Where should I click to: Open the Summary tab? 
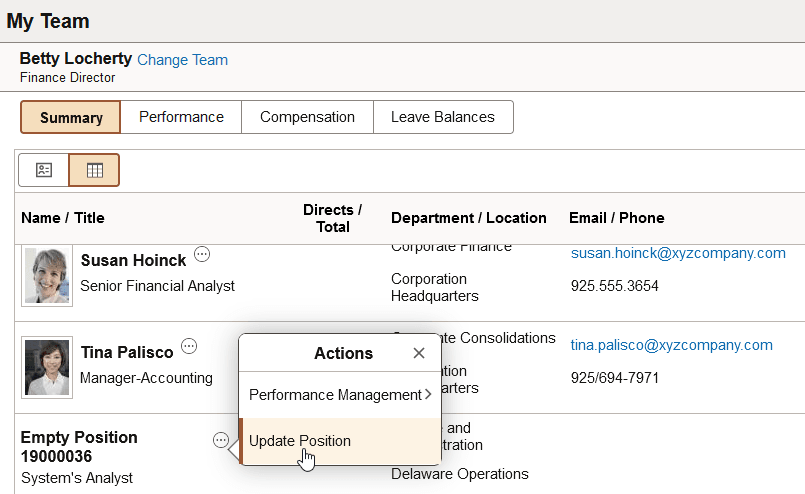(71, 117)
